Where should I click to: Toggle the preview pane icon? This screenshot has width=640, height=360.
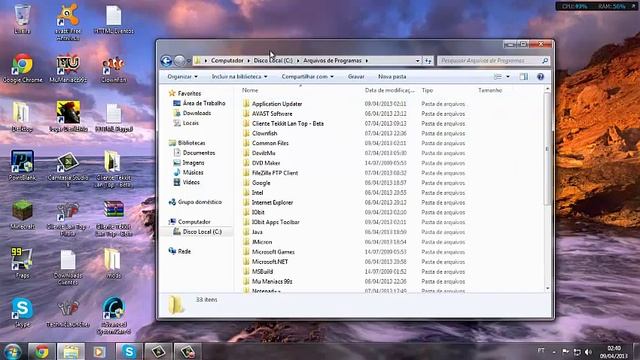pyautogui.click(x=524, y=77)
